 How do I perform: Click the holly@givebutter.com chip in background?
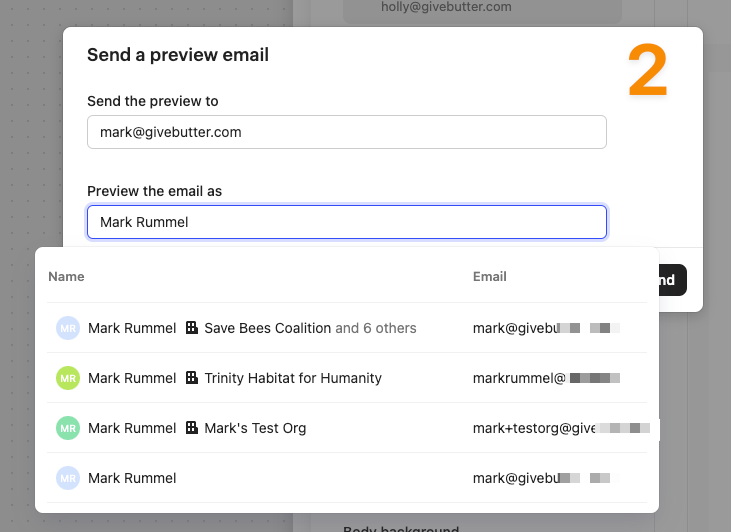pos(446,7)
